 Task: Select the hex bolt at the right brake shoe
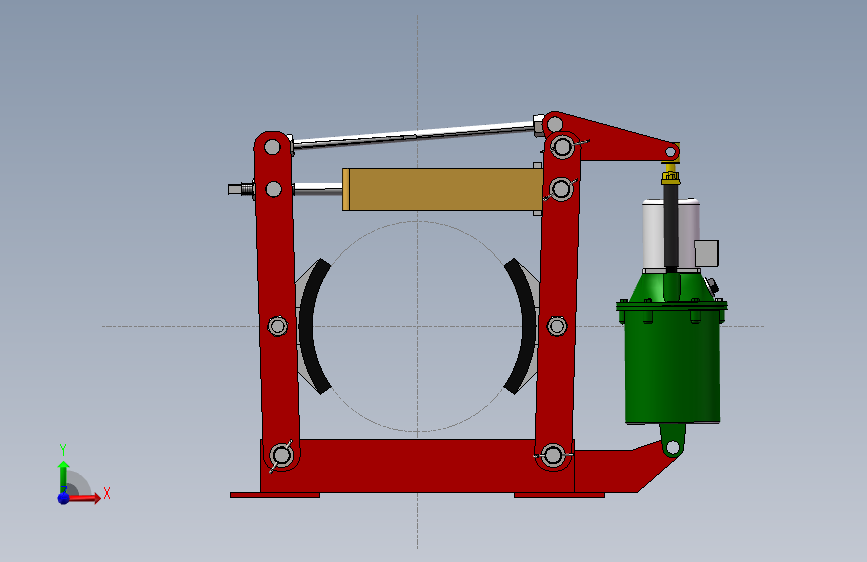[x=557, y=326]
